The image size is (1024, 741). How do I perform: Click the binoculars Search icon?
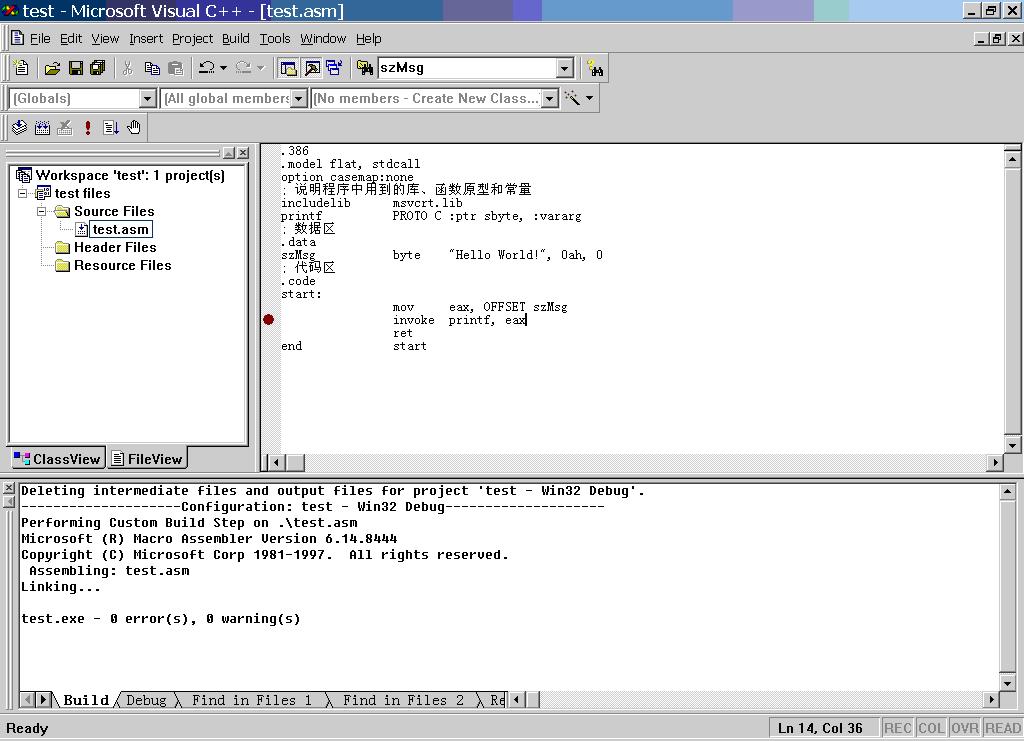pyautogui.click(x=595, y=68)
